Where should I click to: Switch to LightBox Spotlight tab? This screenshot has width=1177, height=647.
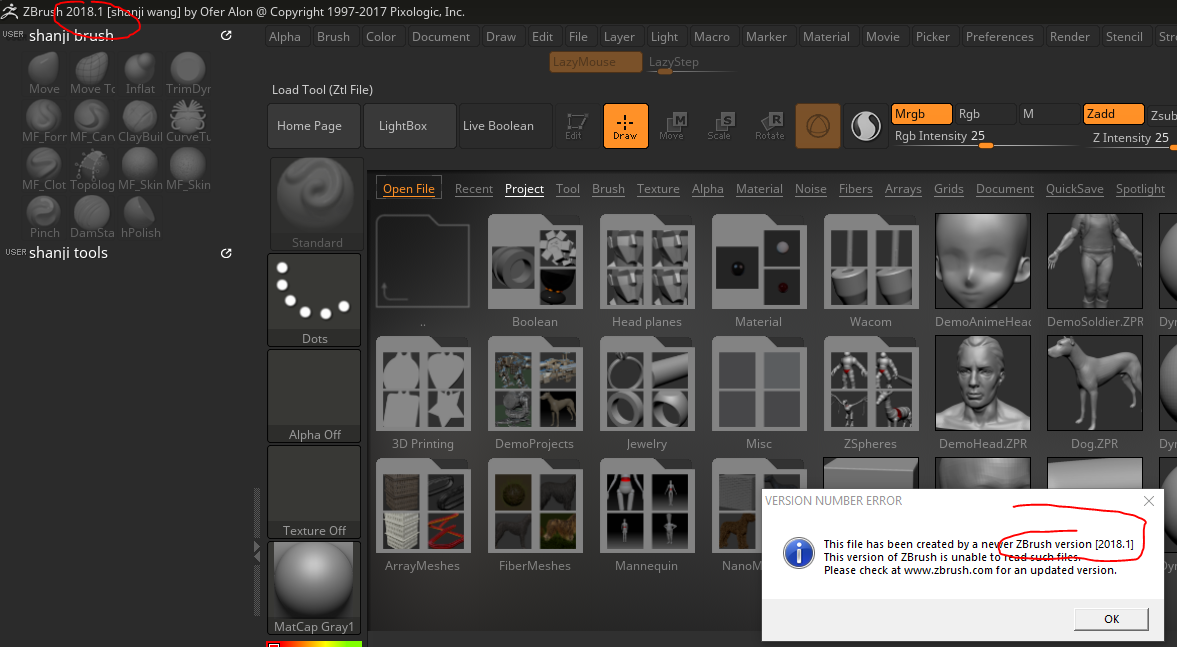pos(1140,189)
